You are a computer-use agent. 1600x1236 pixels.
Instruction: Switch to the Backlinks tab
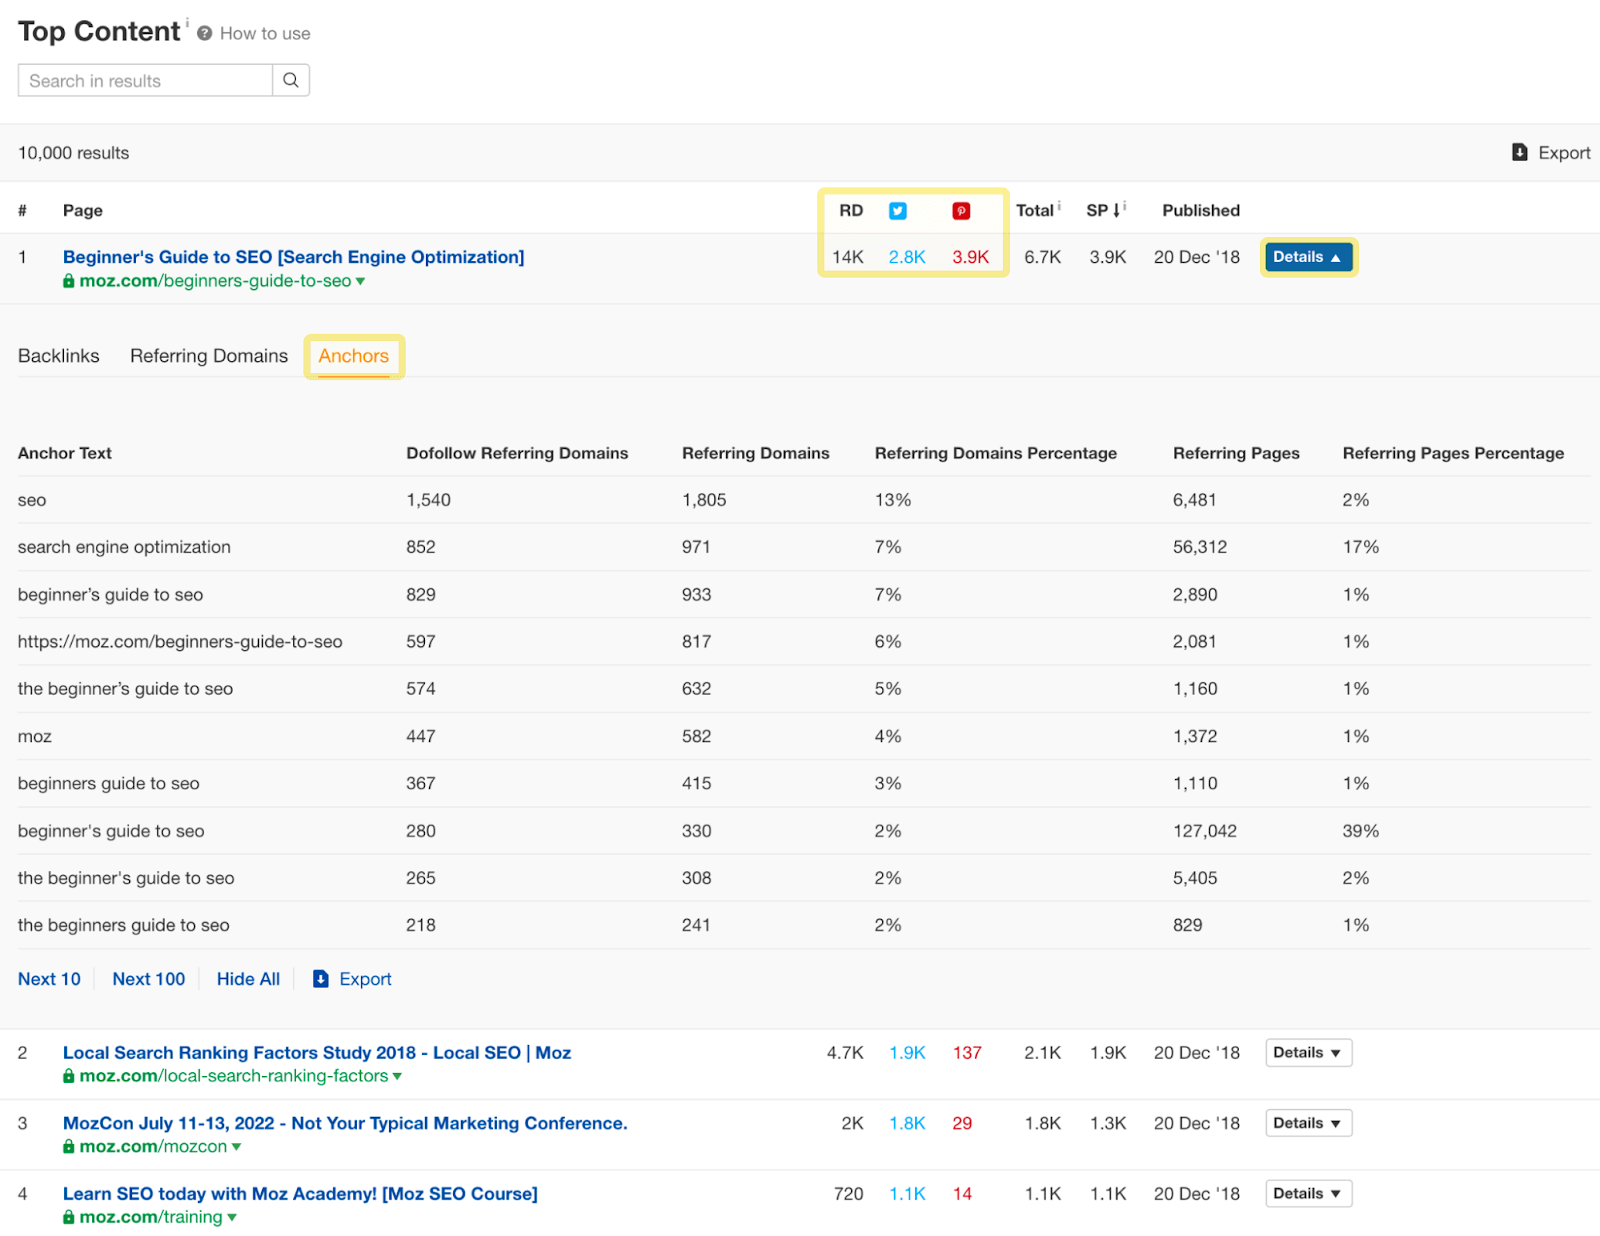tap(58, 355)
